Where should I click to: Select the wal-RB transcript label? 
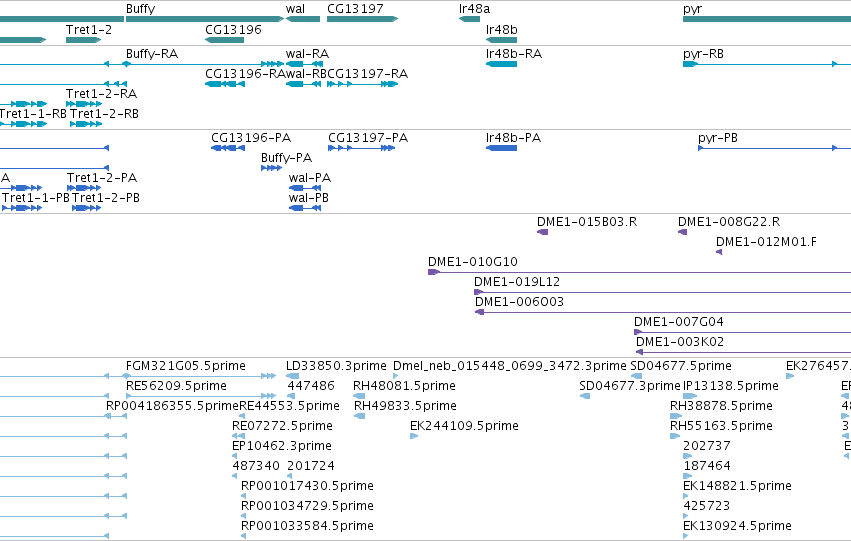[x=306, y=74]
